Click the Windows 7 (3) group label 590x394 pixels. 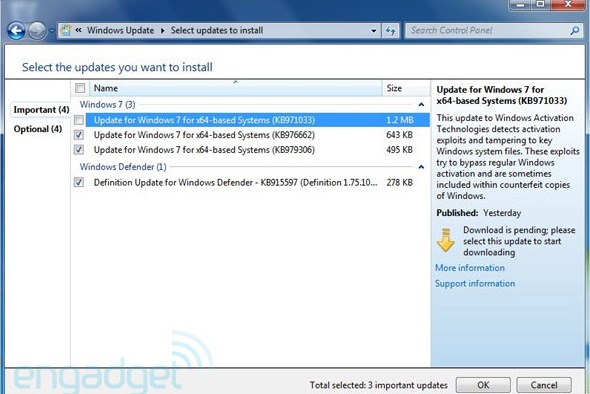[108, 105]
